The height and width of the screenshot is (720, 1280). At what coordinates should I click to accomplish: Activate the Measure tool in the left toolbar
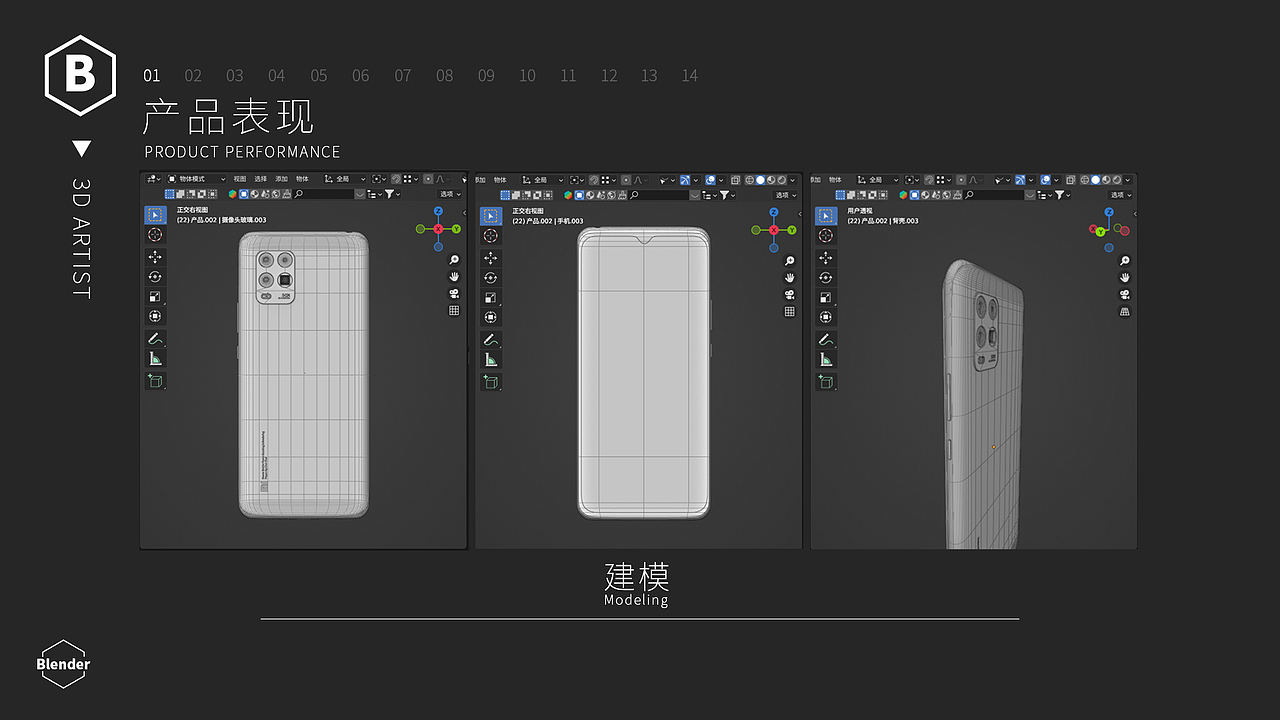click(x=155, y=358)
